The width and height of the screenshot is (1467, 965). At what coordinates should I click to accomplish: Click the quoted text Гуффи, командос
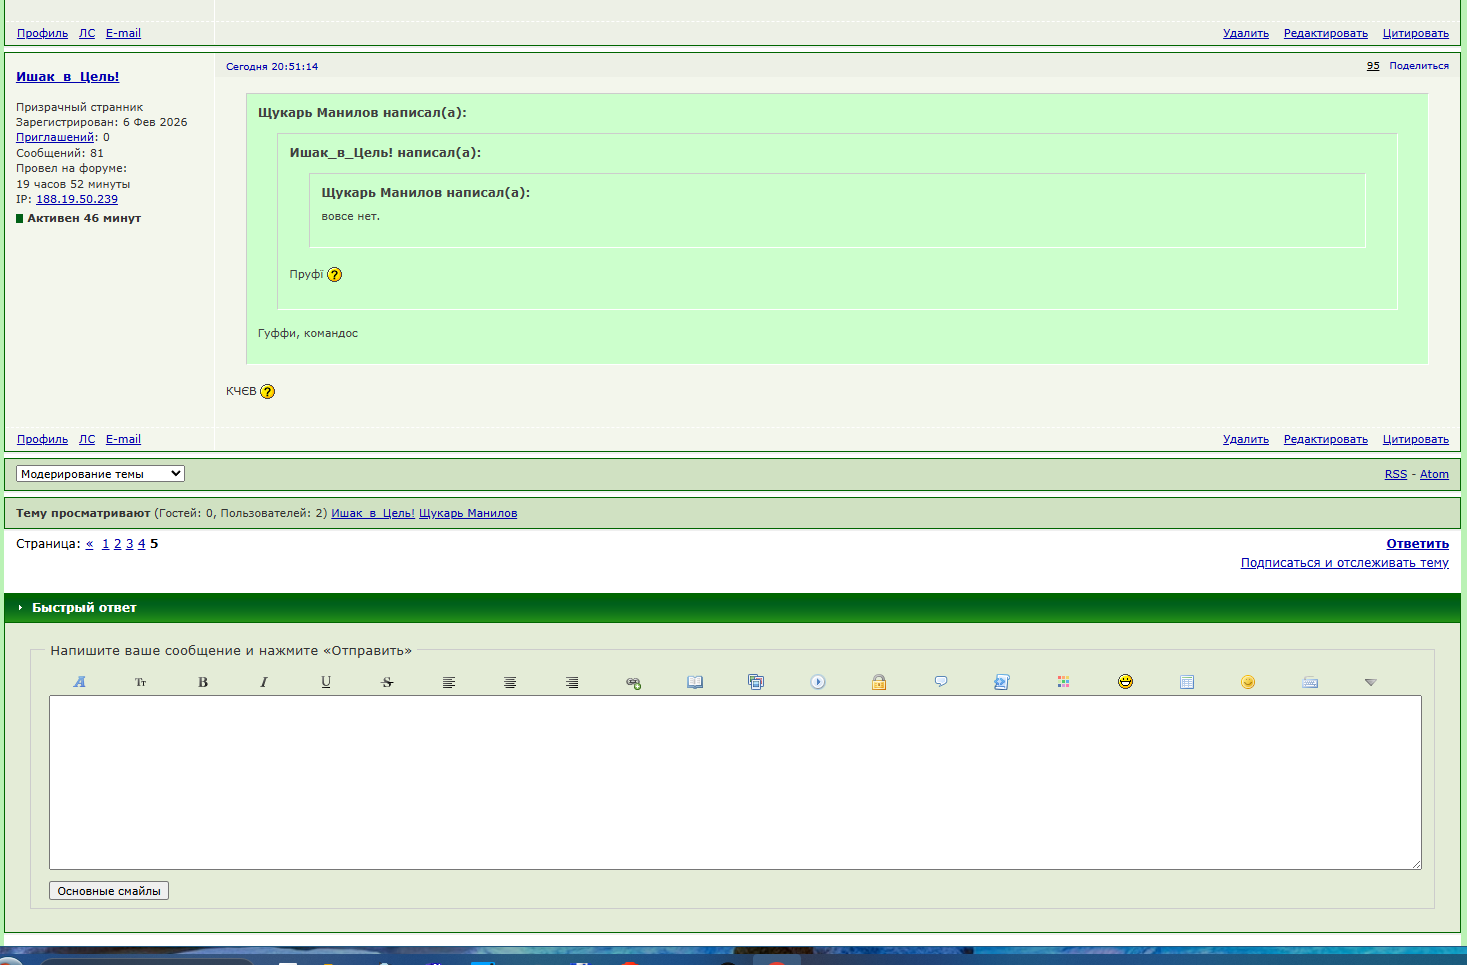click(x=308, y=333)
